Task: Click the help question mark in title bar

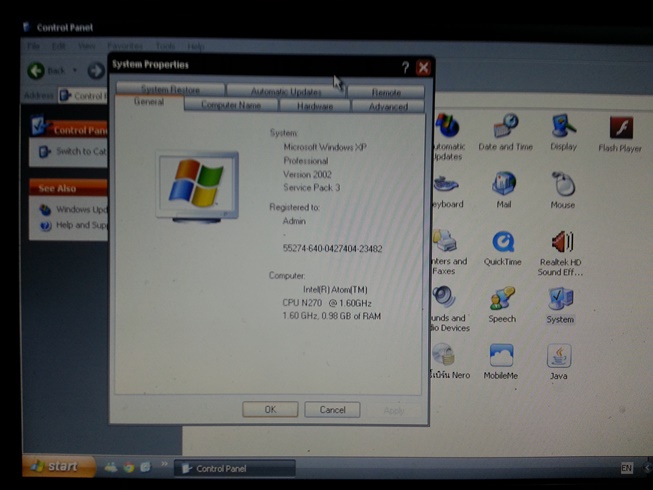Action: coord(405,68)
